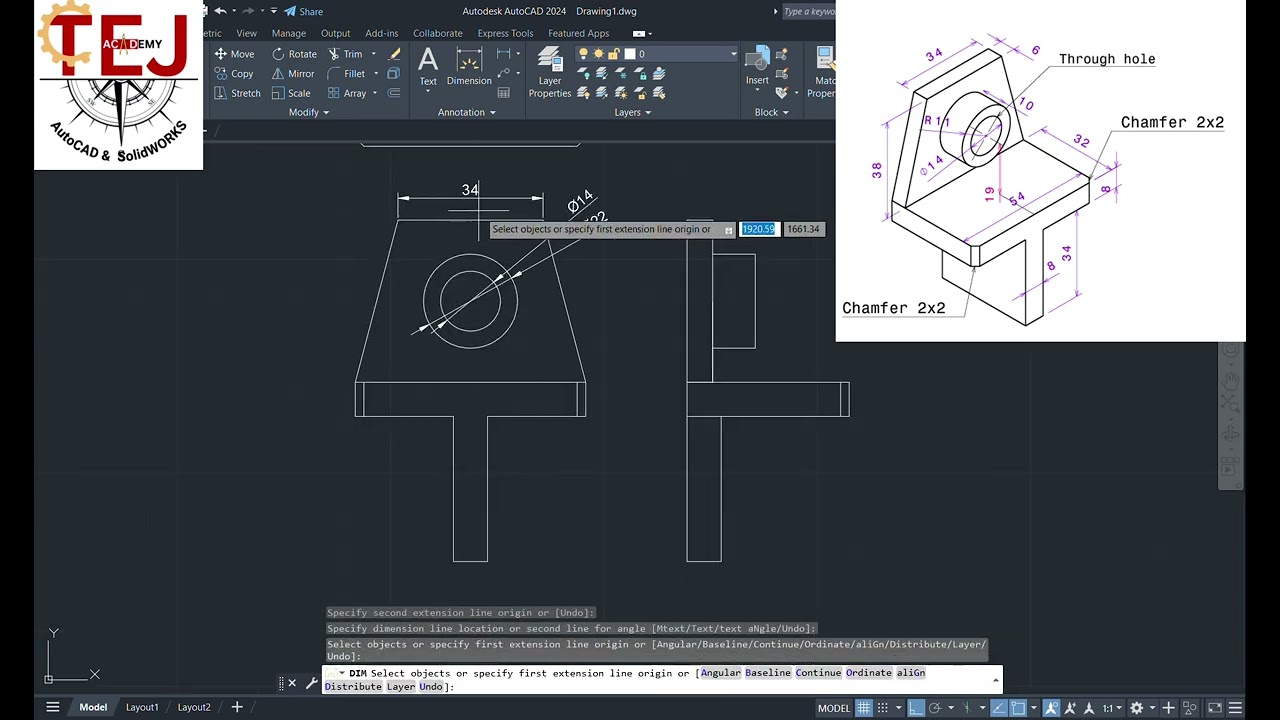
Task: Toggle object snap tracking
Action: [998, 708]
